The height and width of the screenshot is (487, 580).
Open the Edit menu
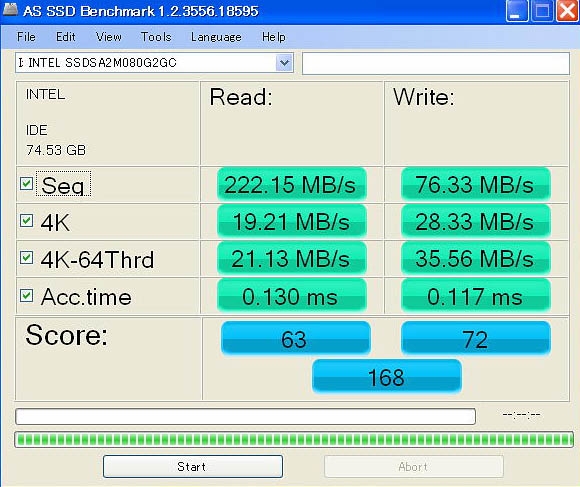click(65, 37)
